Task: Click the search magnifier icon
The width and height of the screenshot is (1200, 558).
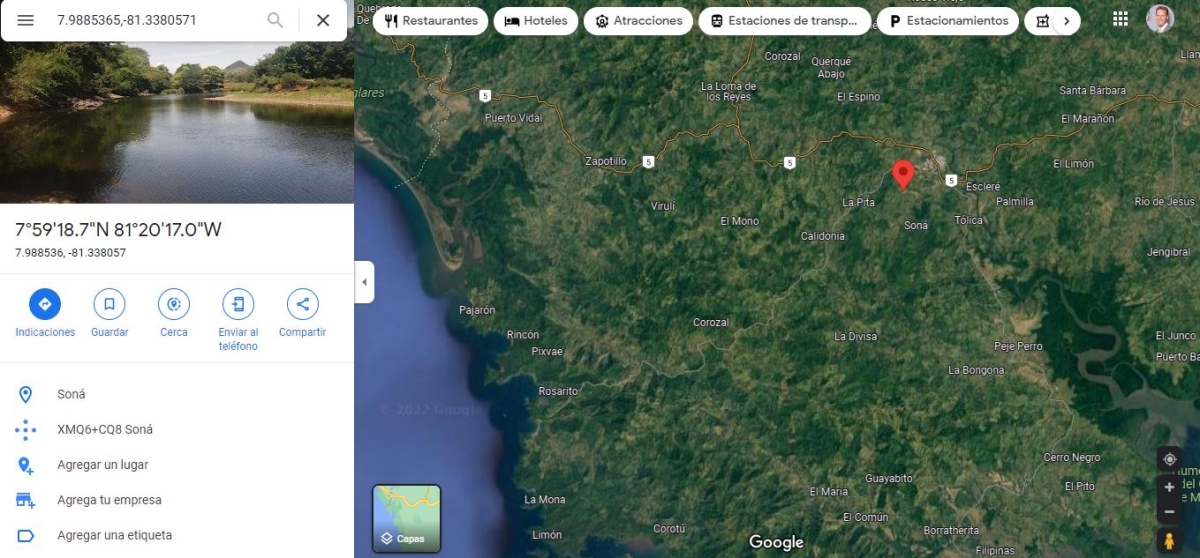Action: click(x=275, y=20)
